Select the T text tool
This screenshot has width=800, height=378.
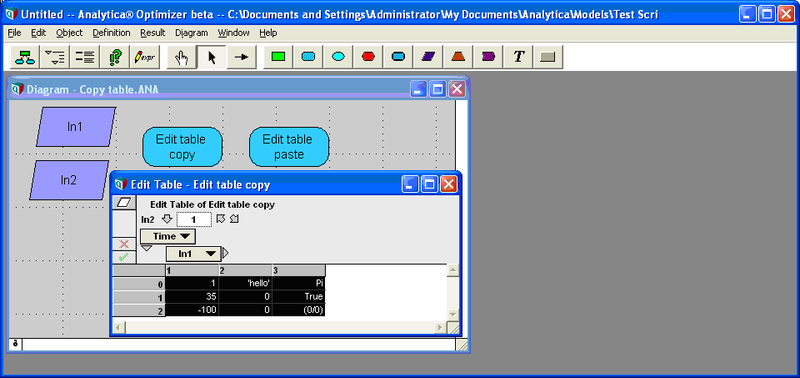[x=518, y=57]
